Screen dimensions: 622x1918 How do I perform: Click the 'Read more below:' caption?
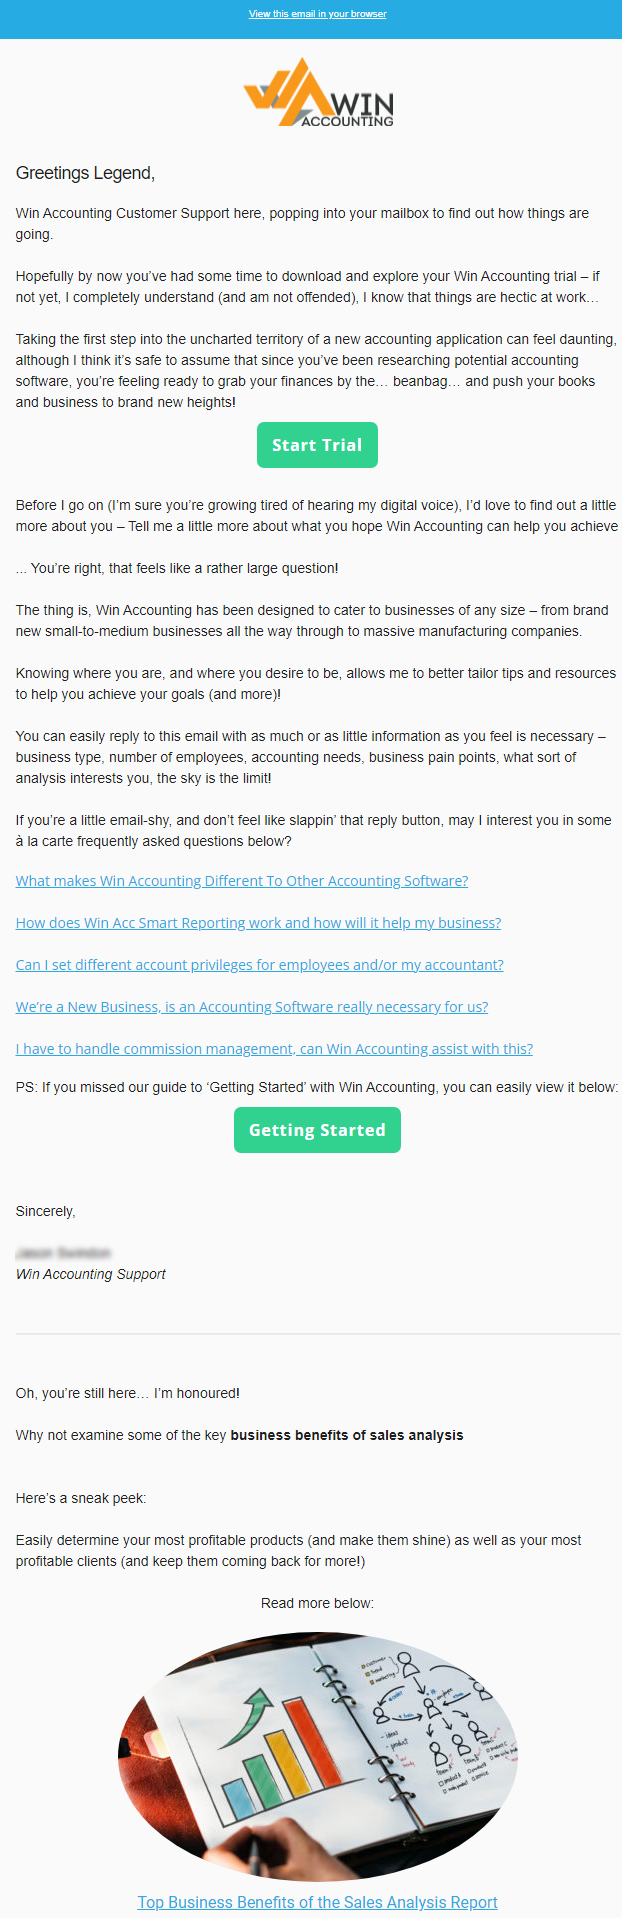317,1603
